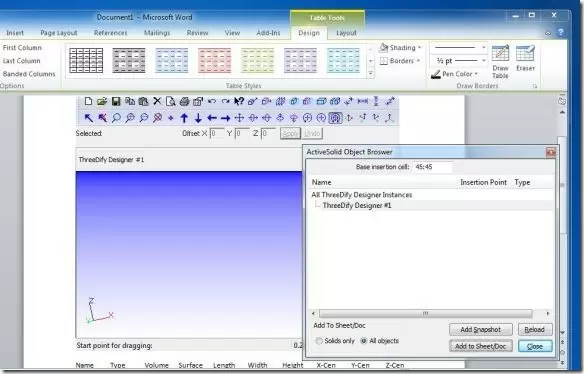
Task: Switch to the Layout tab
Action: pyautogui.click(x=346, y=33)
